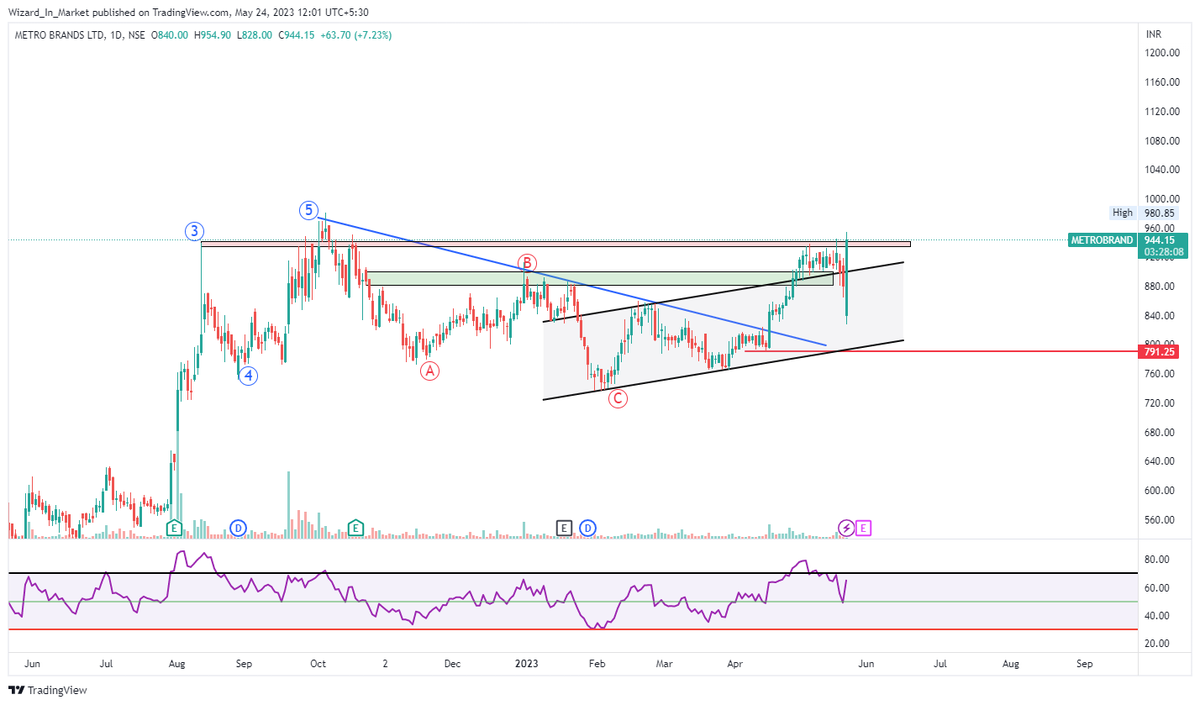This screenshot has width=1200, height=705.
Task: Click the 980.85 high price value
Action: [x=1159, y=213]
